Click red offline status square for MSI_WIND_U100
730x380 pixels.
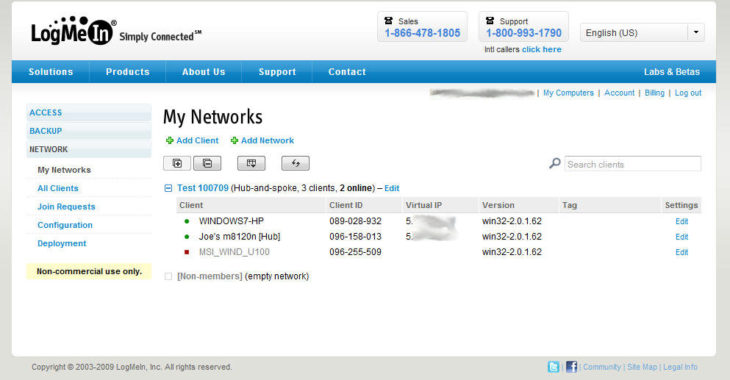coord(187,252)
